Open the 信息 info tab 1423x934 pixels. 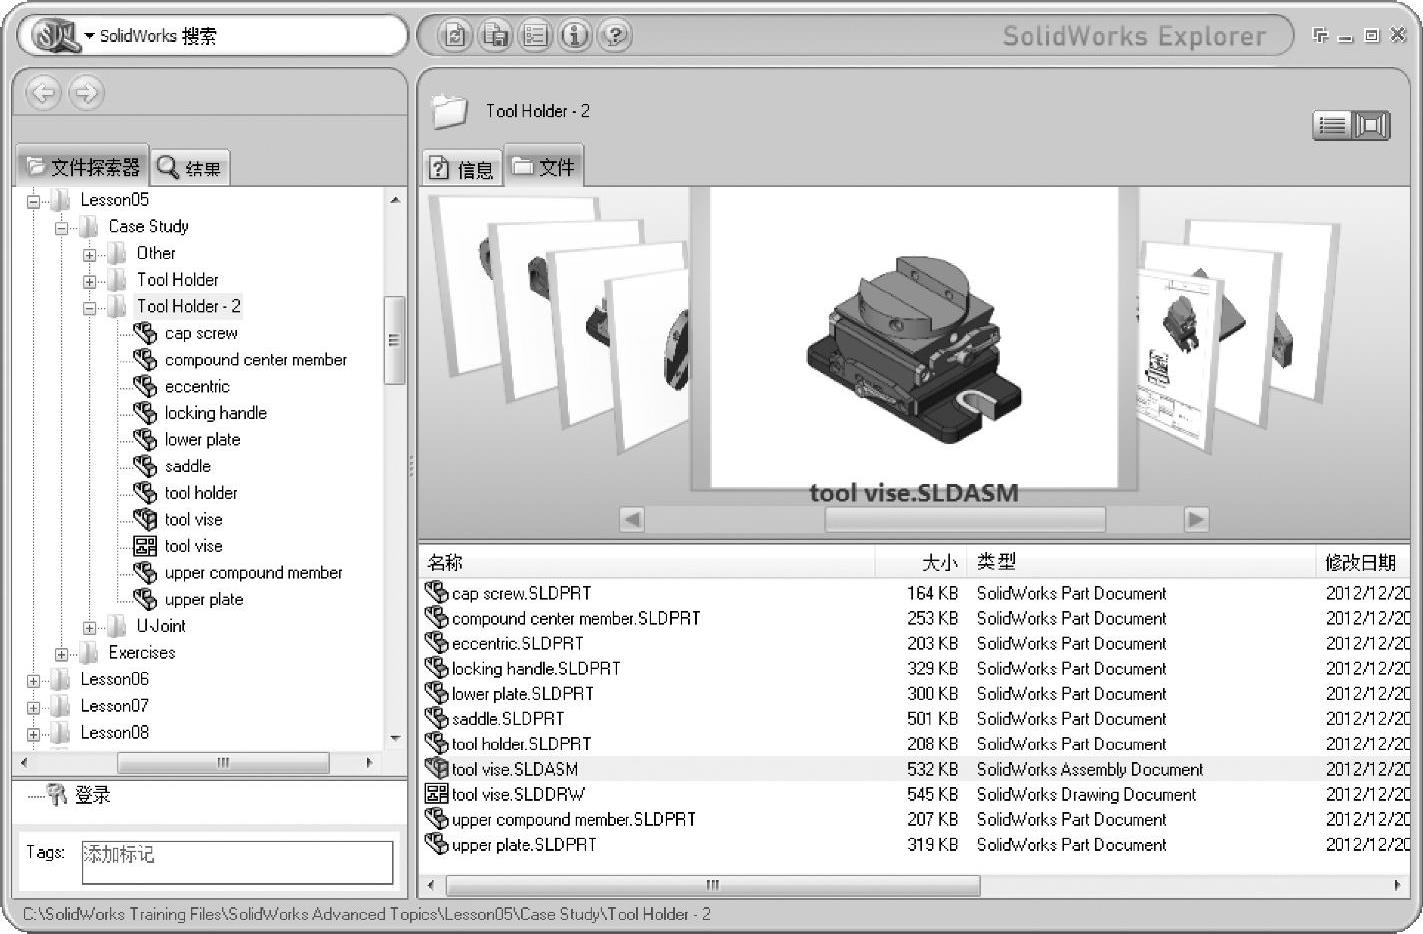462,169
